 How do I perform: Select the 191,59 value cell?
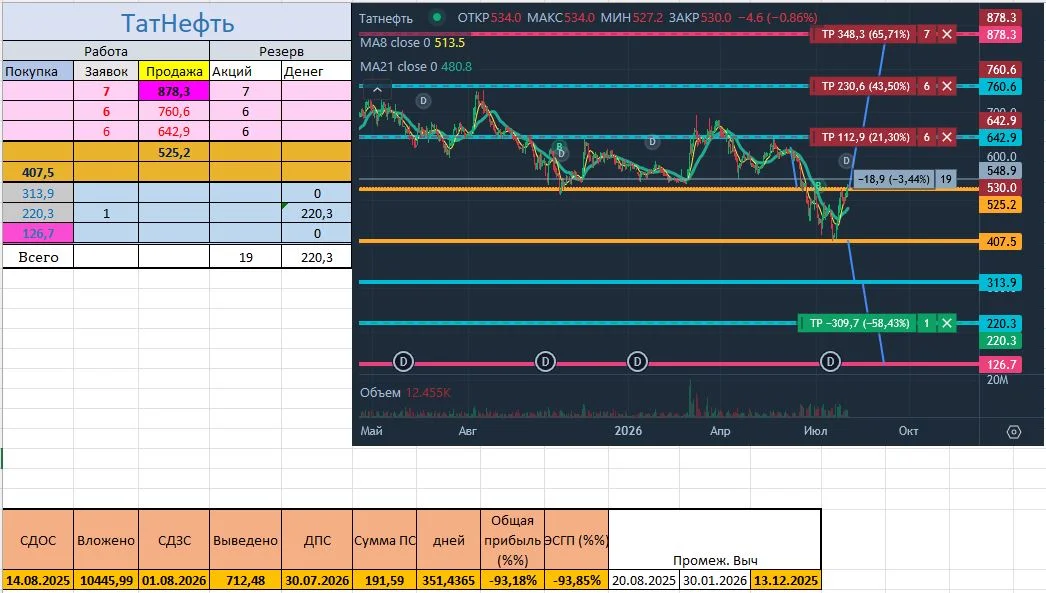pyautogui.click(x=384, y=580)
